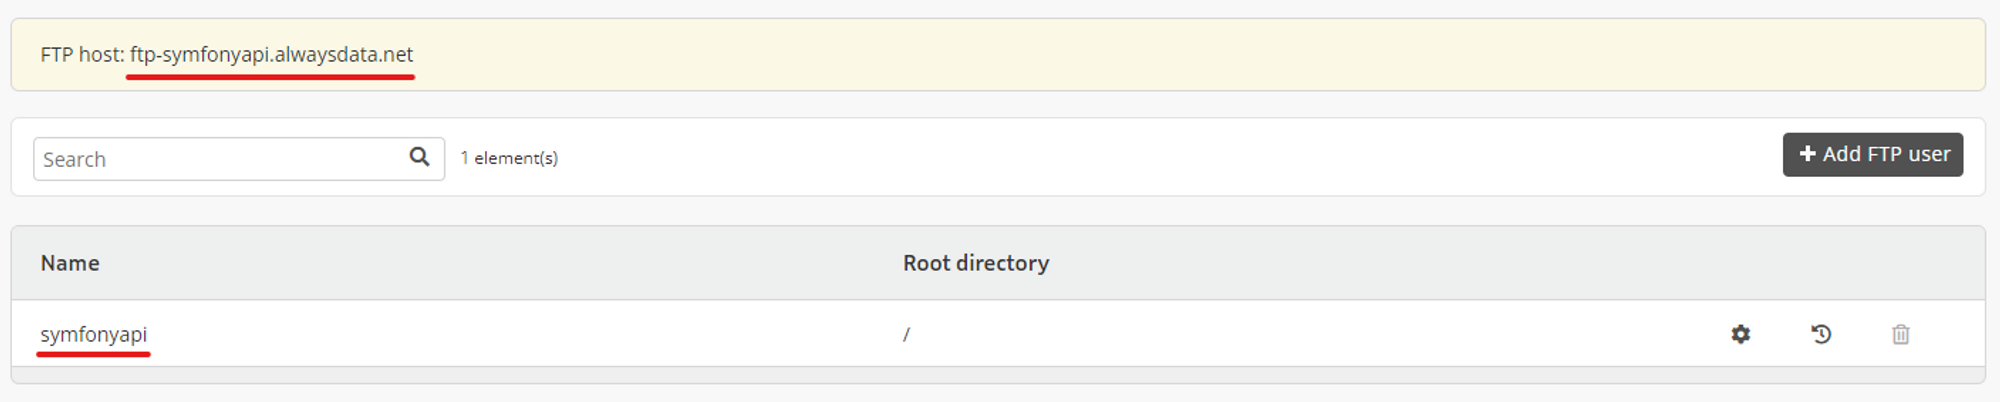Click the Add FTP user button

tap(1872, 154)
